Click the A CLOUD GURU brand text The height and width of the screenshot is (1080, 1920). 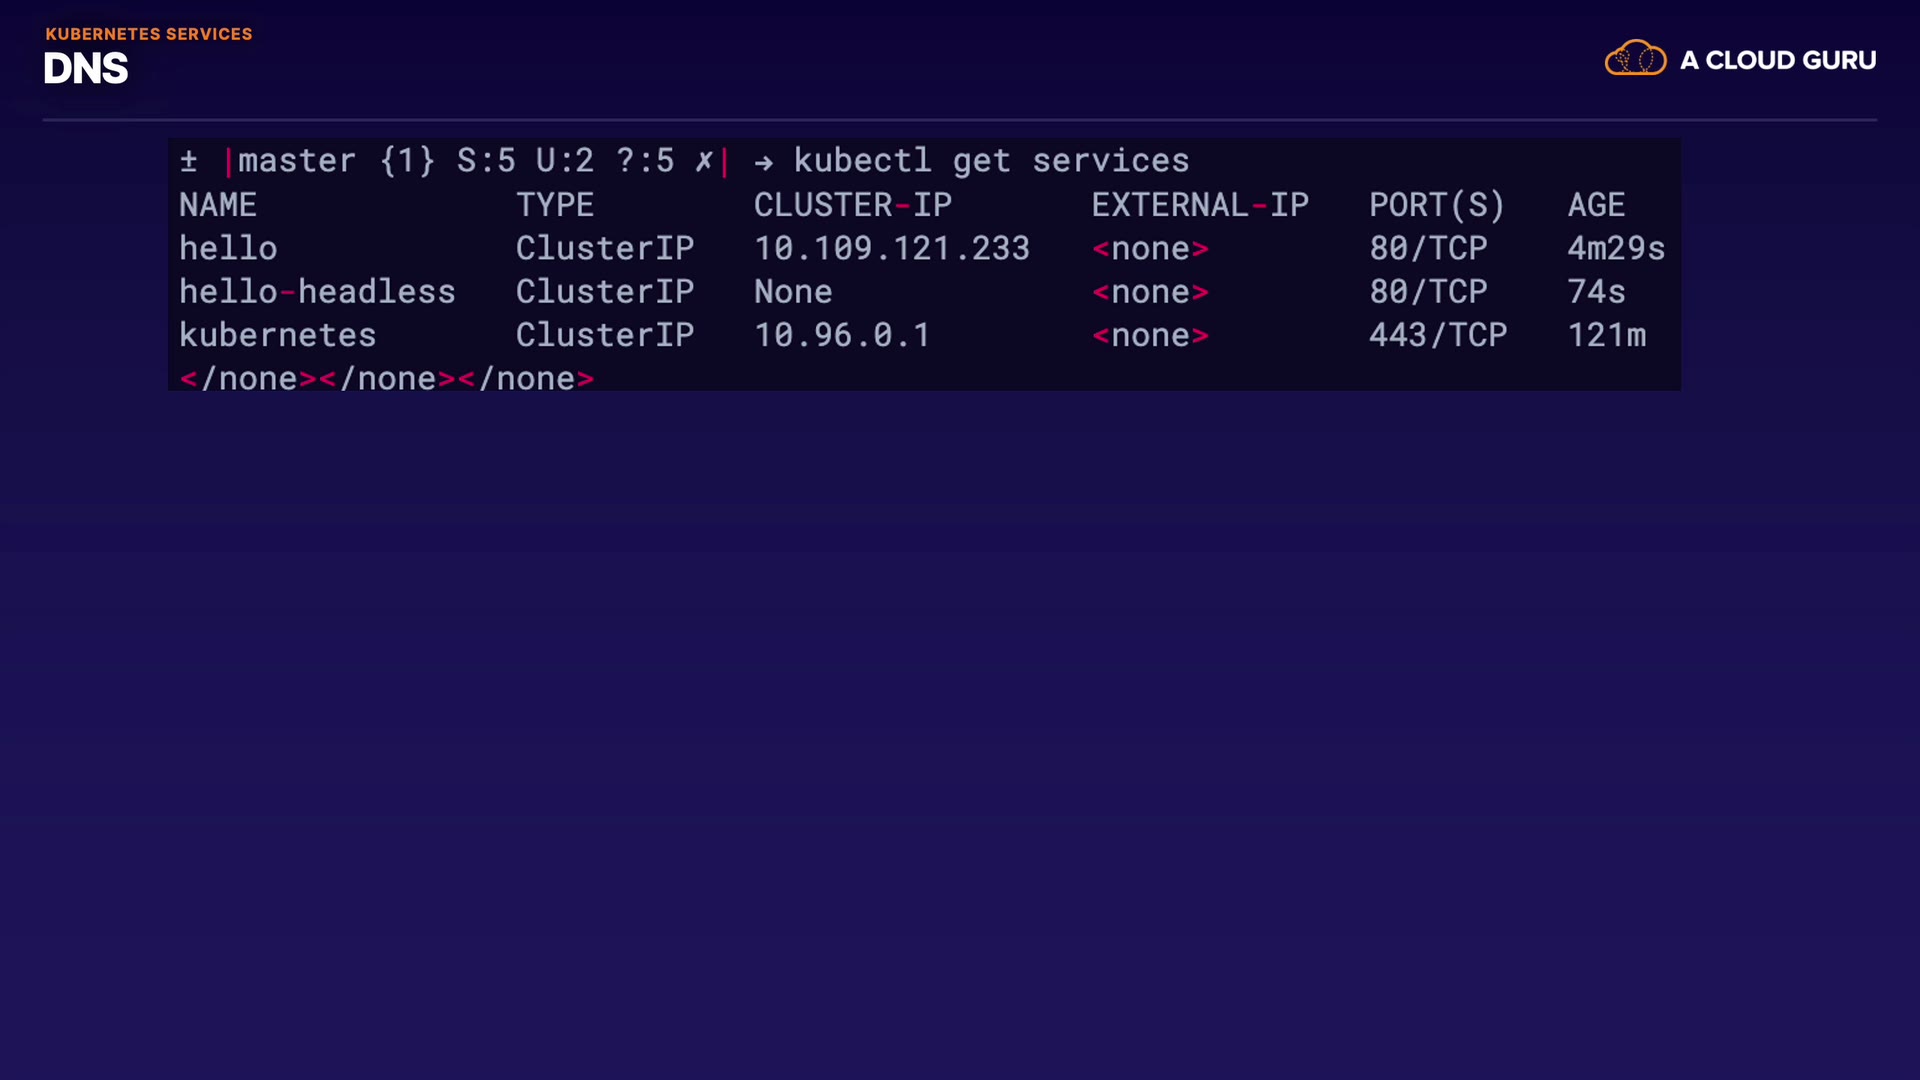pyautogui.click(x=1778, y=61)
